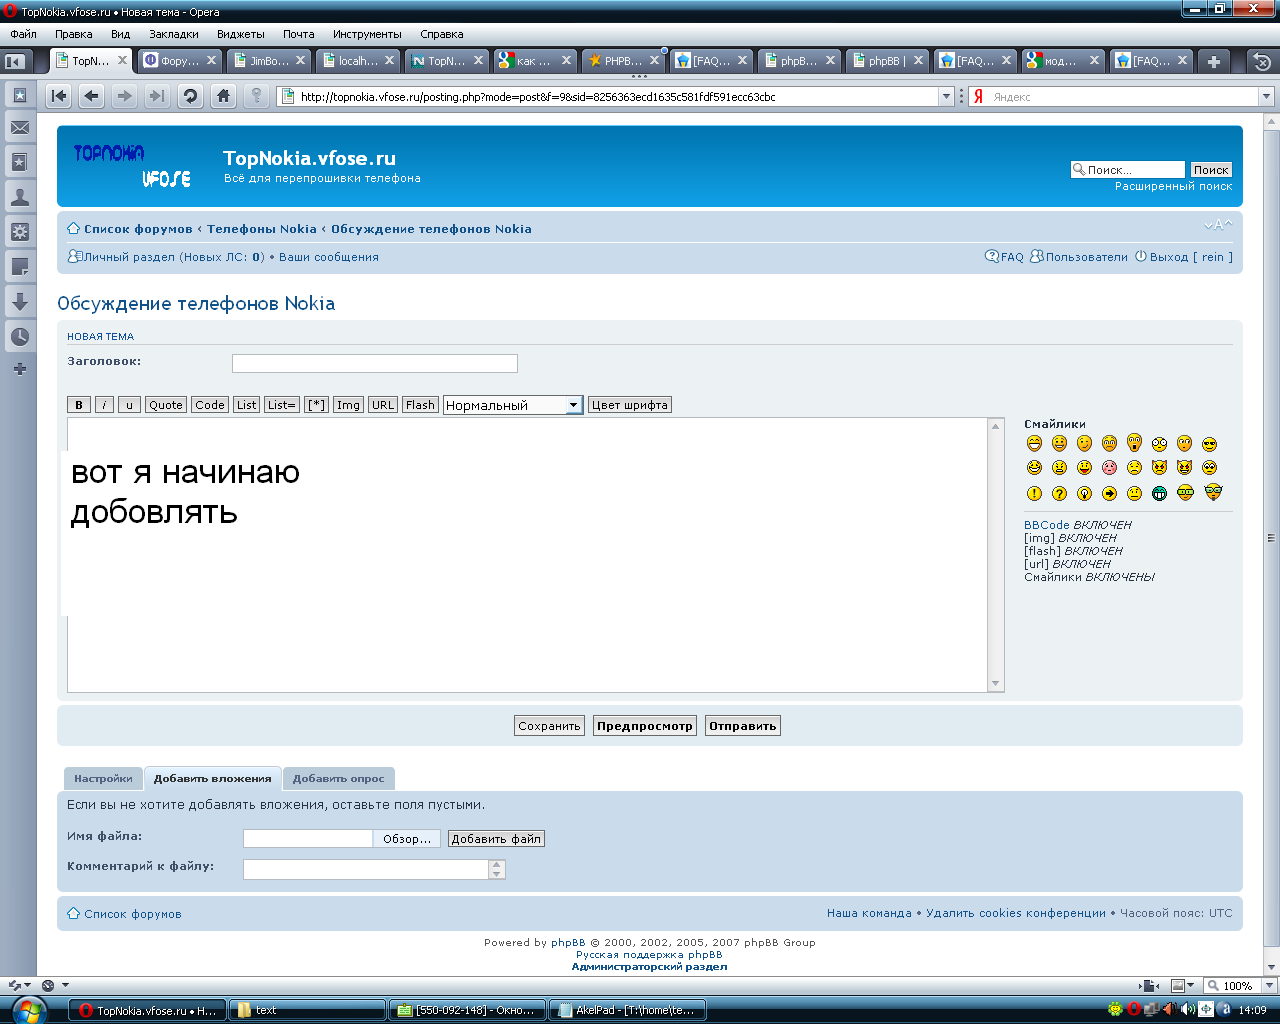Viewport: 1280px width, 1024px height.
Task: Expand the font size dropdown 'Нормальный'
Action: [573, 405]
